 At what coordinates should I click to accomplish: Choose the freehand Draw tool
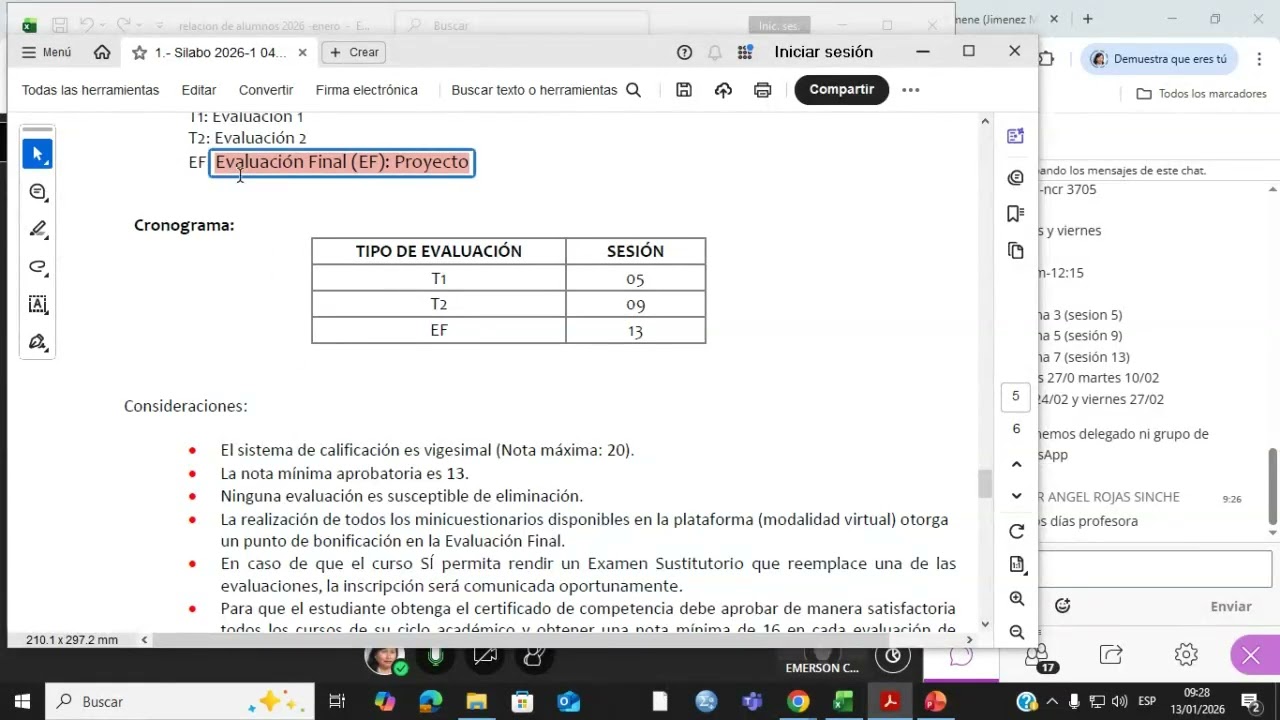(x=38, y=267)
